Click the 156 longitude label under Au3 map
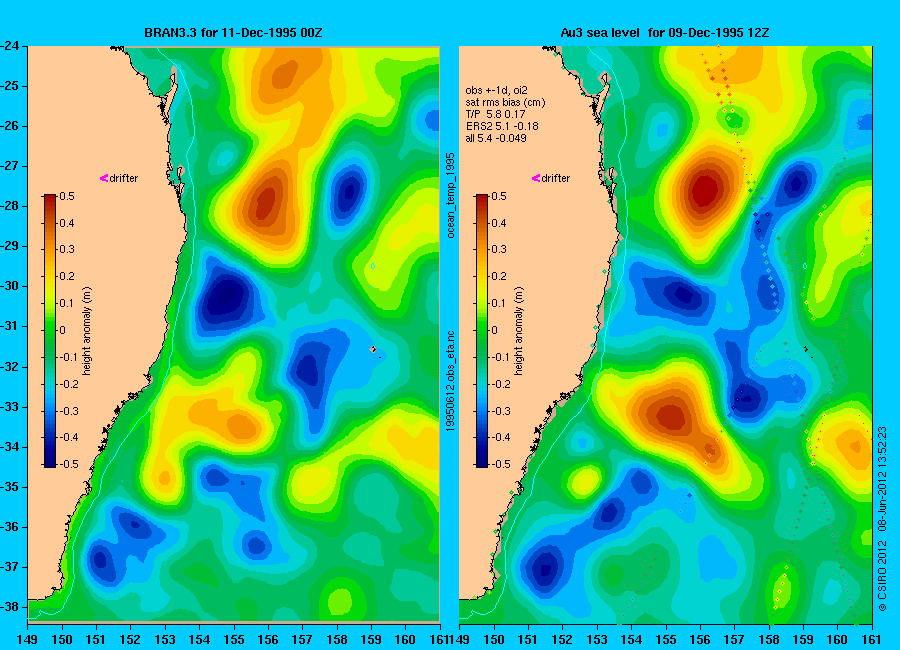The width and height of the screenshot is (900, 650). tap(700, 640)
